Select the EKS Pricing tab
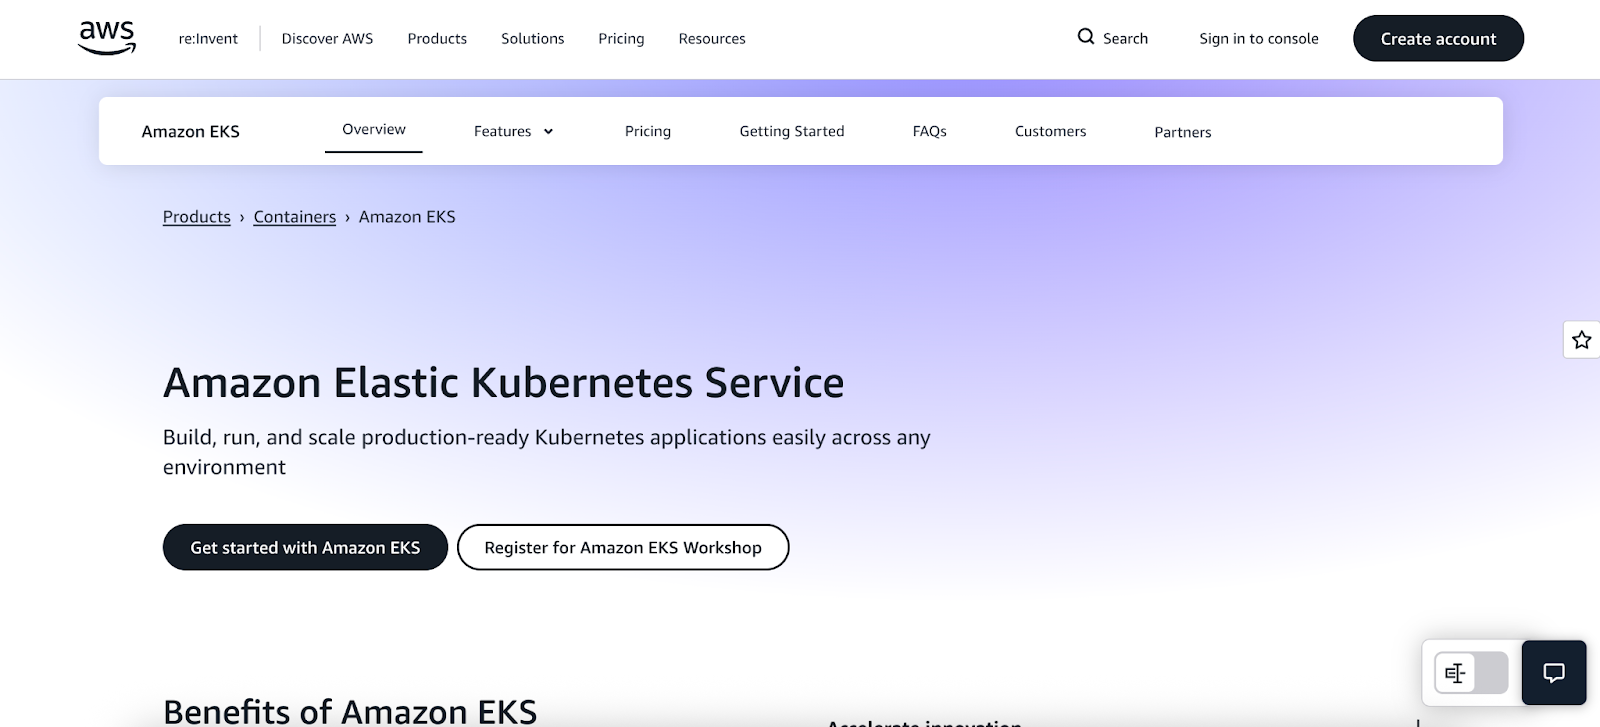1600x727 pixels. [648, 131]
